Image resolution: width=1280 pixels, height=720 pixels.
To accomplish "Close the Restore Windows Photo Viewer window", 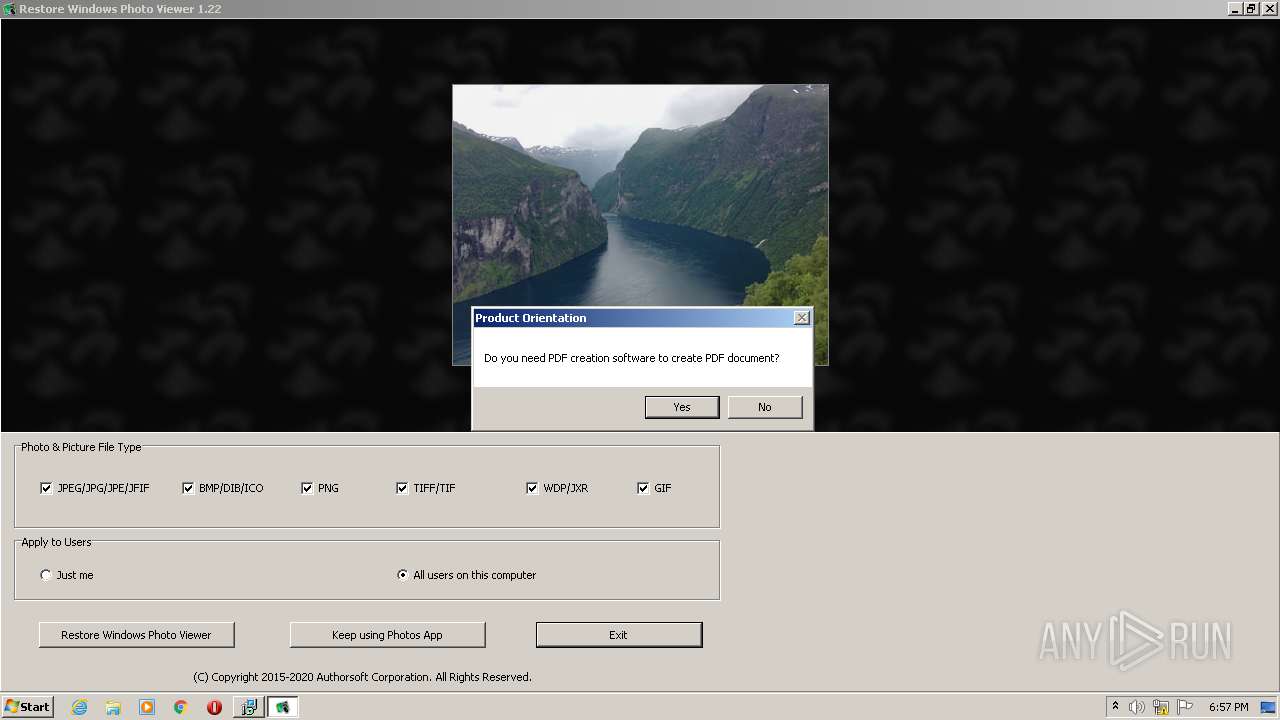I will pos(1268,9).
